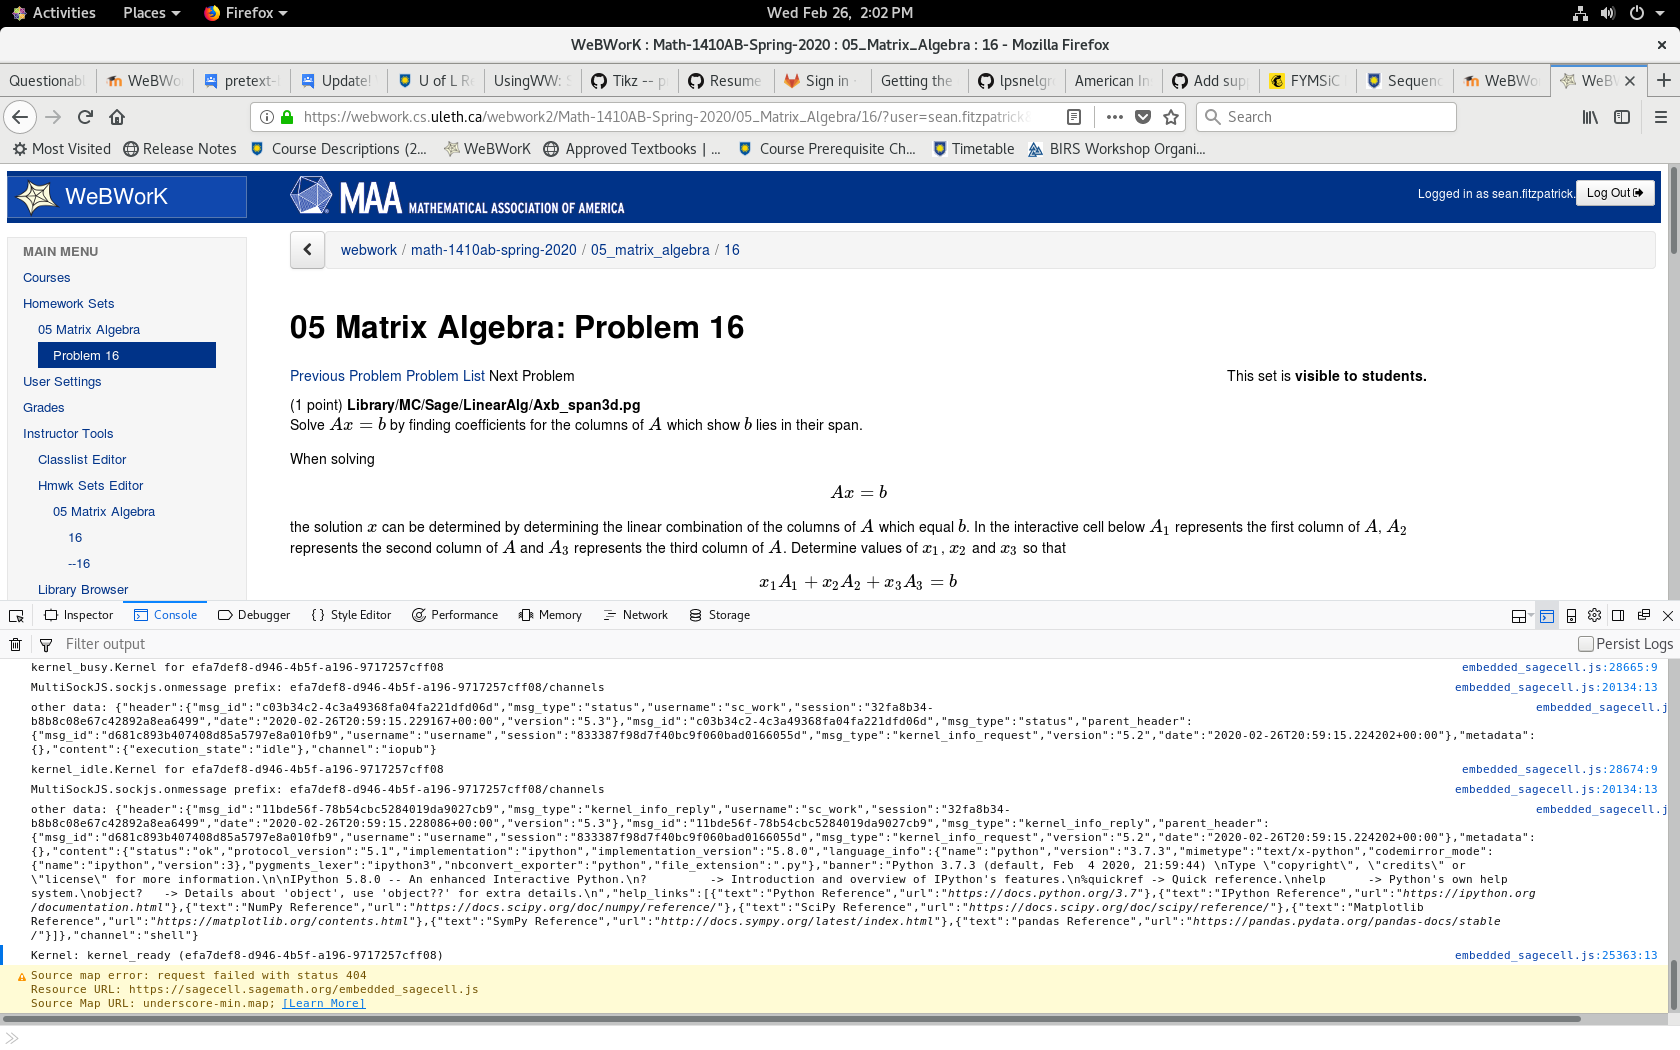
Task: Open Library Browser link
Action: (83, 590)
